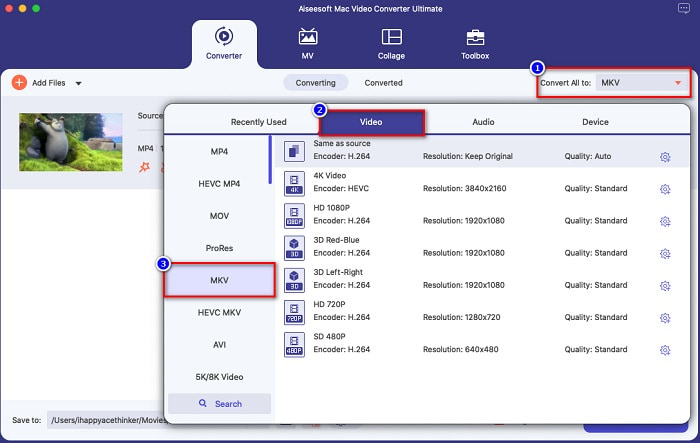Choose HEVC MKV in the format list
This screenshot has width=700, height=443.
point(219,312)
